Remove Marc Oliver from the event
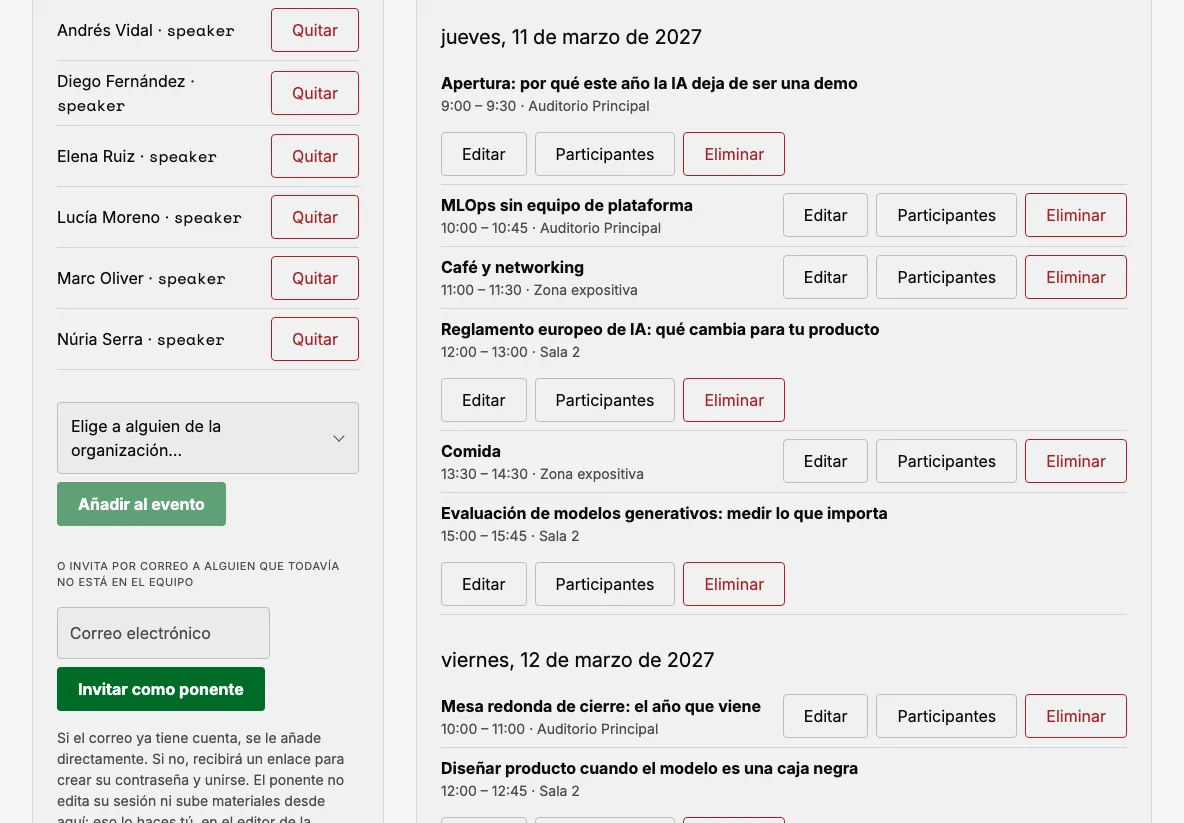Screen dimensions: 1184x823 (x=315, y=279)
